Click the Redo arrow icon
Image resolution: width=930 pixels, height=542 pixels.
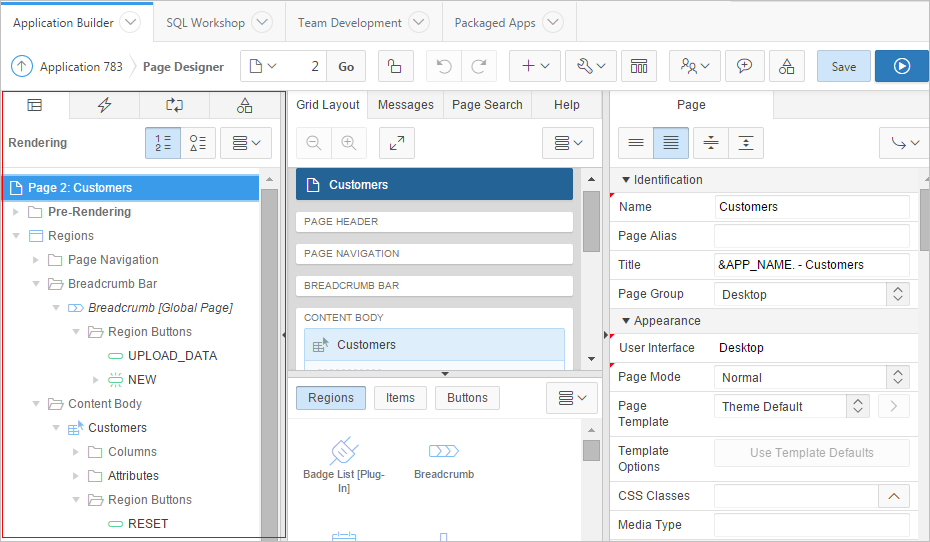click(x=479, y=66)
